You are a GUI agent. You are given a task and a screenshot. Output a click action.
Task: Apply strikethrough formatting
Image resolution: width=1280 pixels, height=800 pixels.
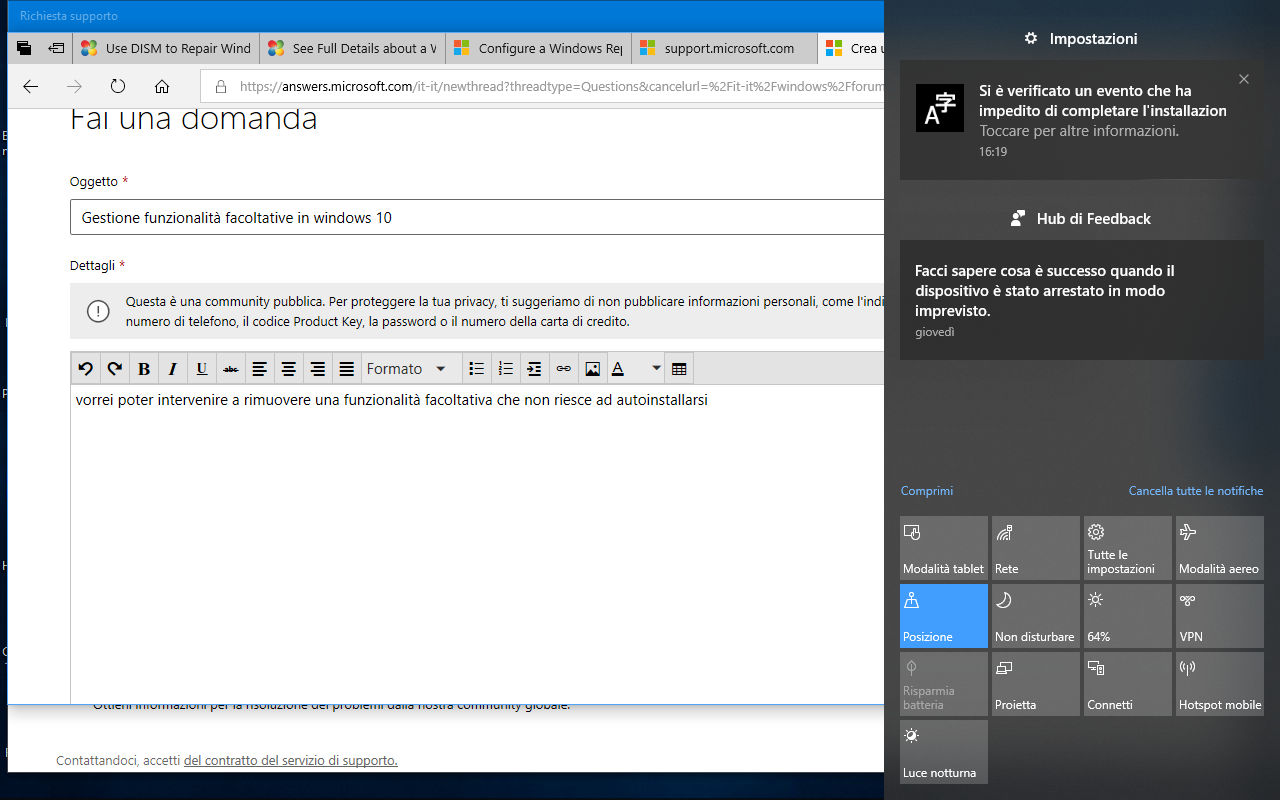tap(231, 369)
